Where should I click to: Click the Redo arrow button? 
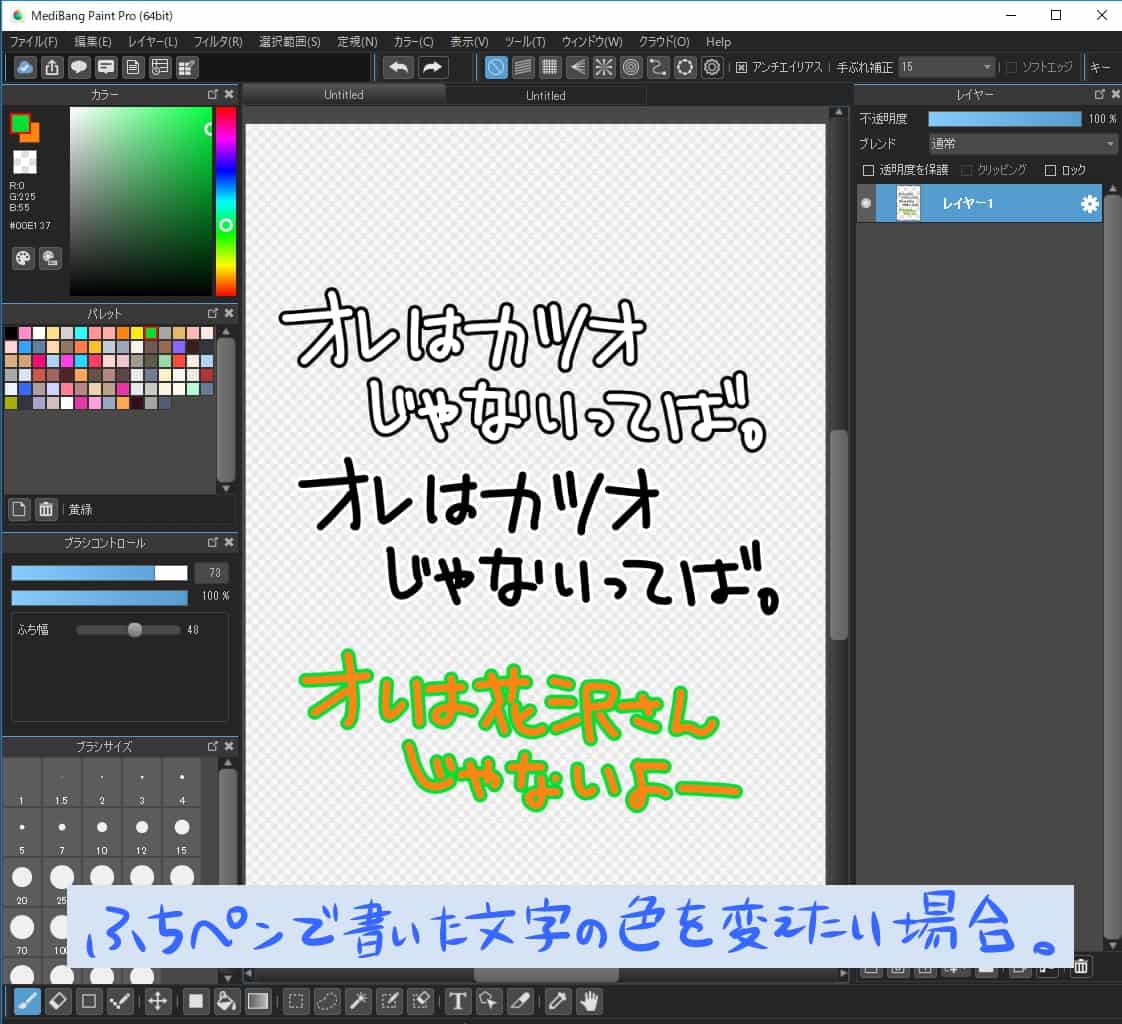click(x=432, y=67)
